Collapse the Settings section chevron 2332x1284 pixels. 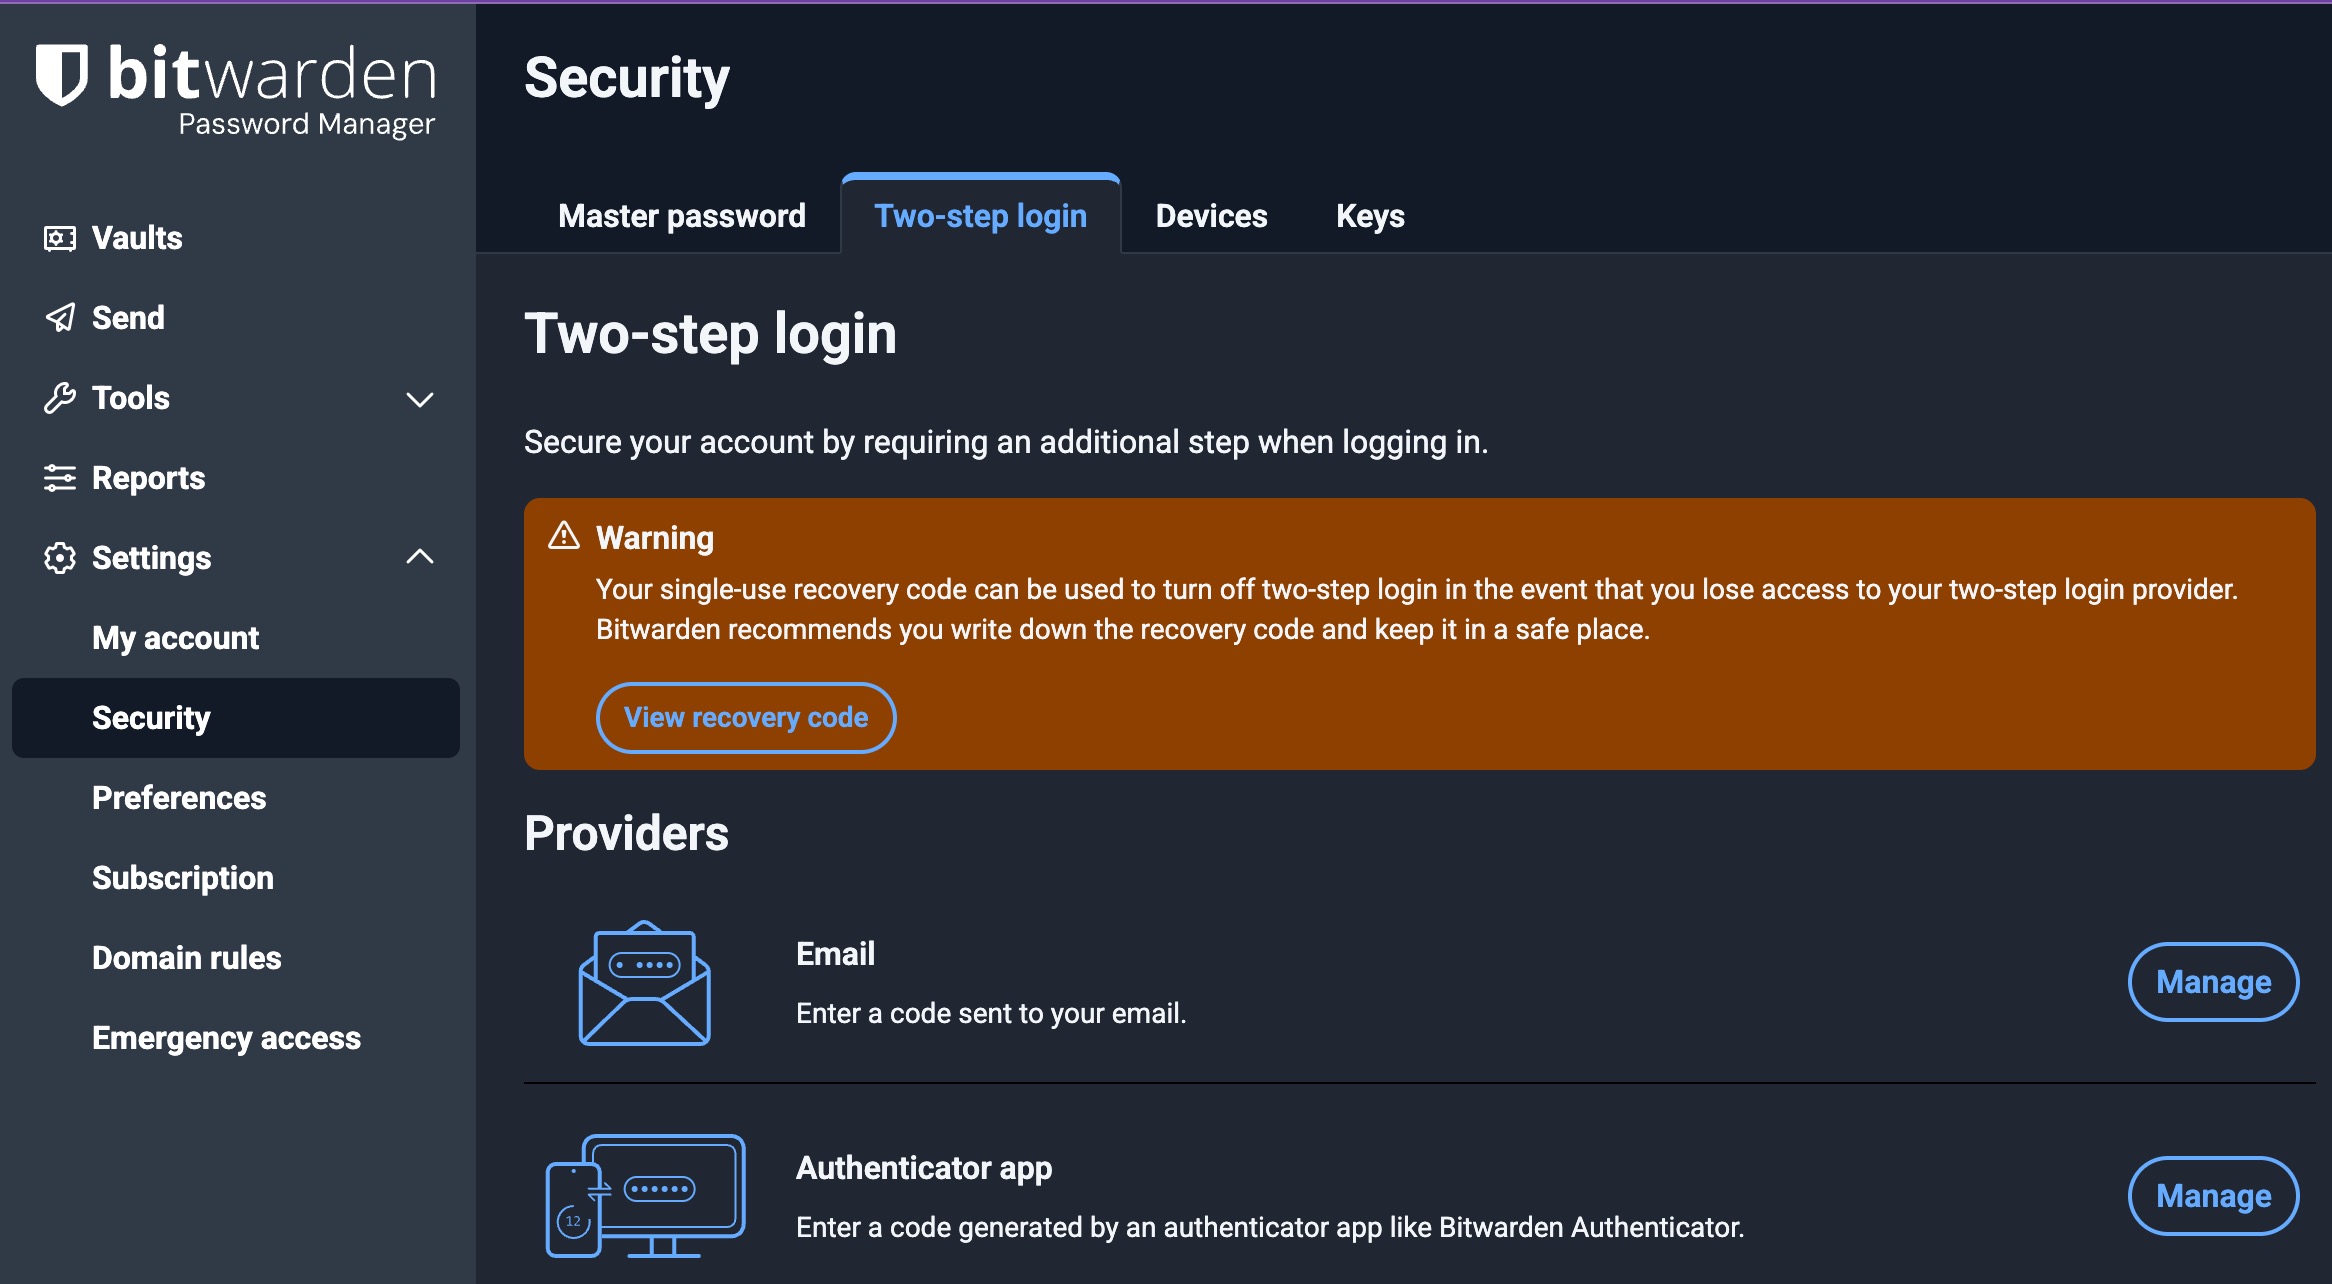(x=420, y=557)
